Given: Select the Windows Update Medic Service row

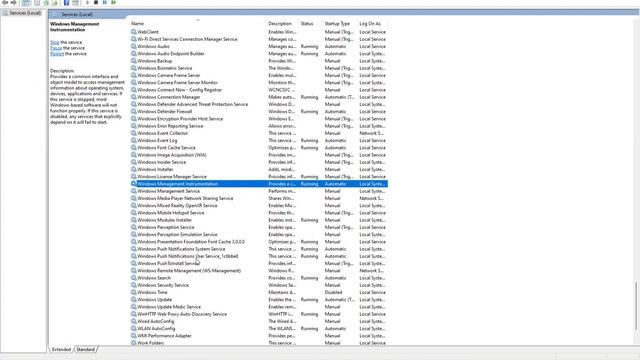Looking at the screenshot, I should pos(259,307).
